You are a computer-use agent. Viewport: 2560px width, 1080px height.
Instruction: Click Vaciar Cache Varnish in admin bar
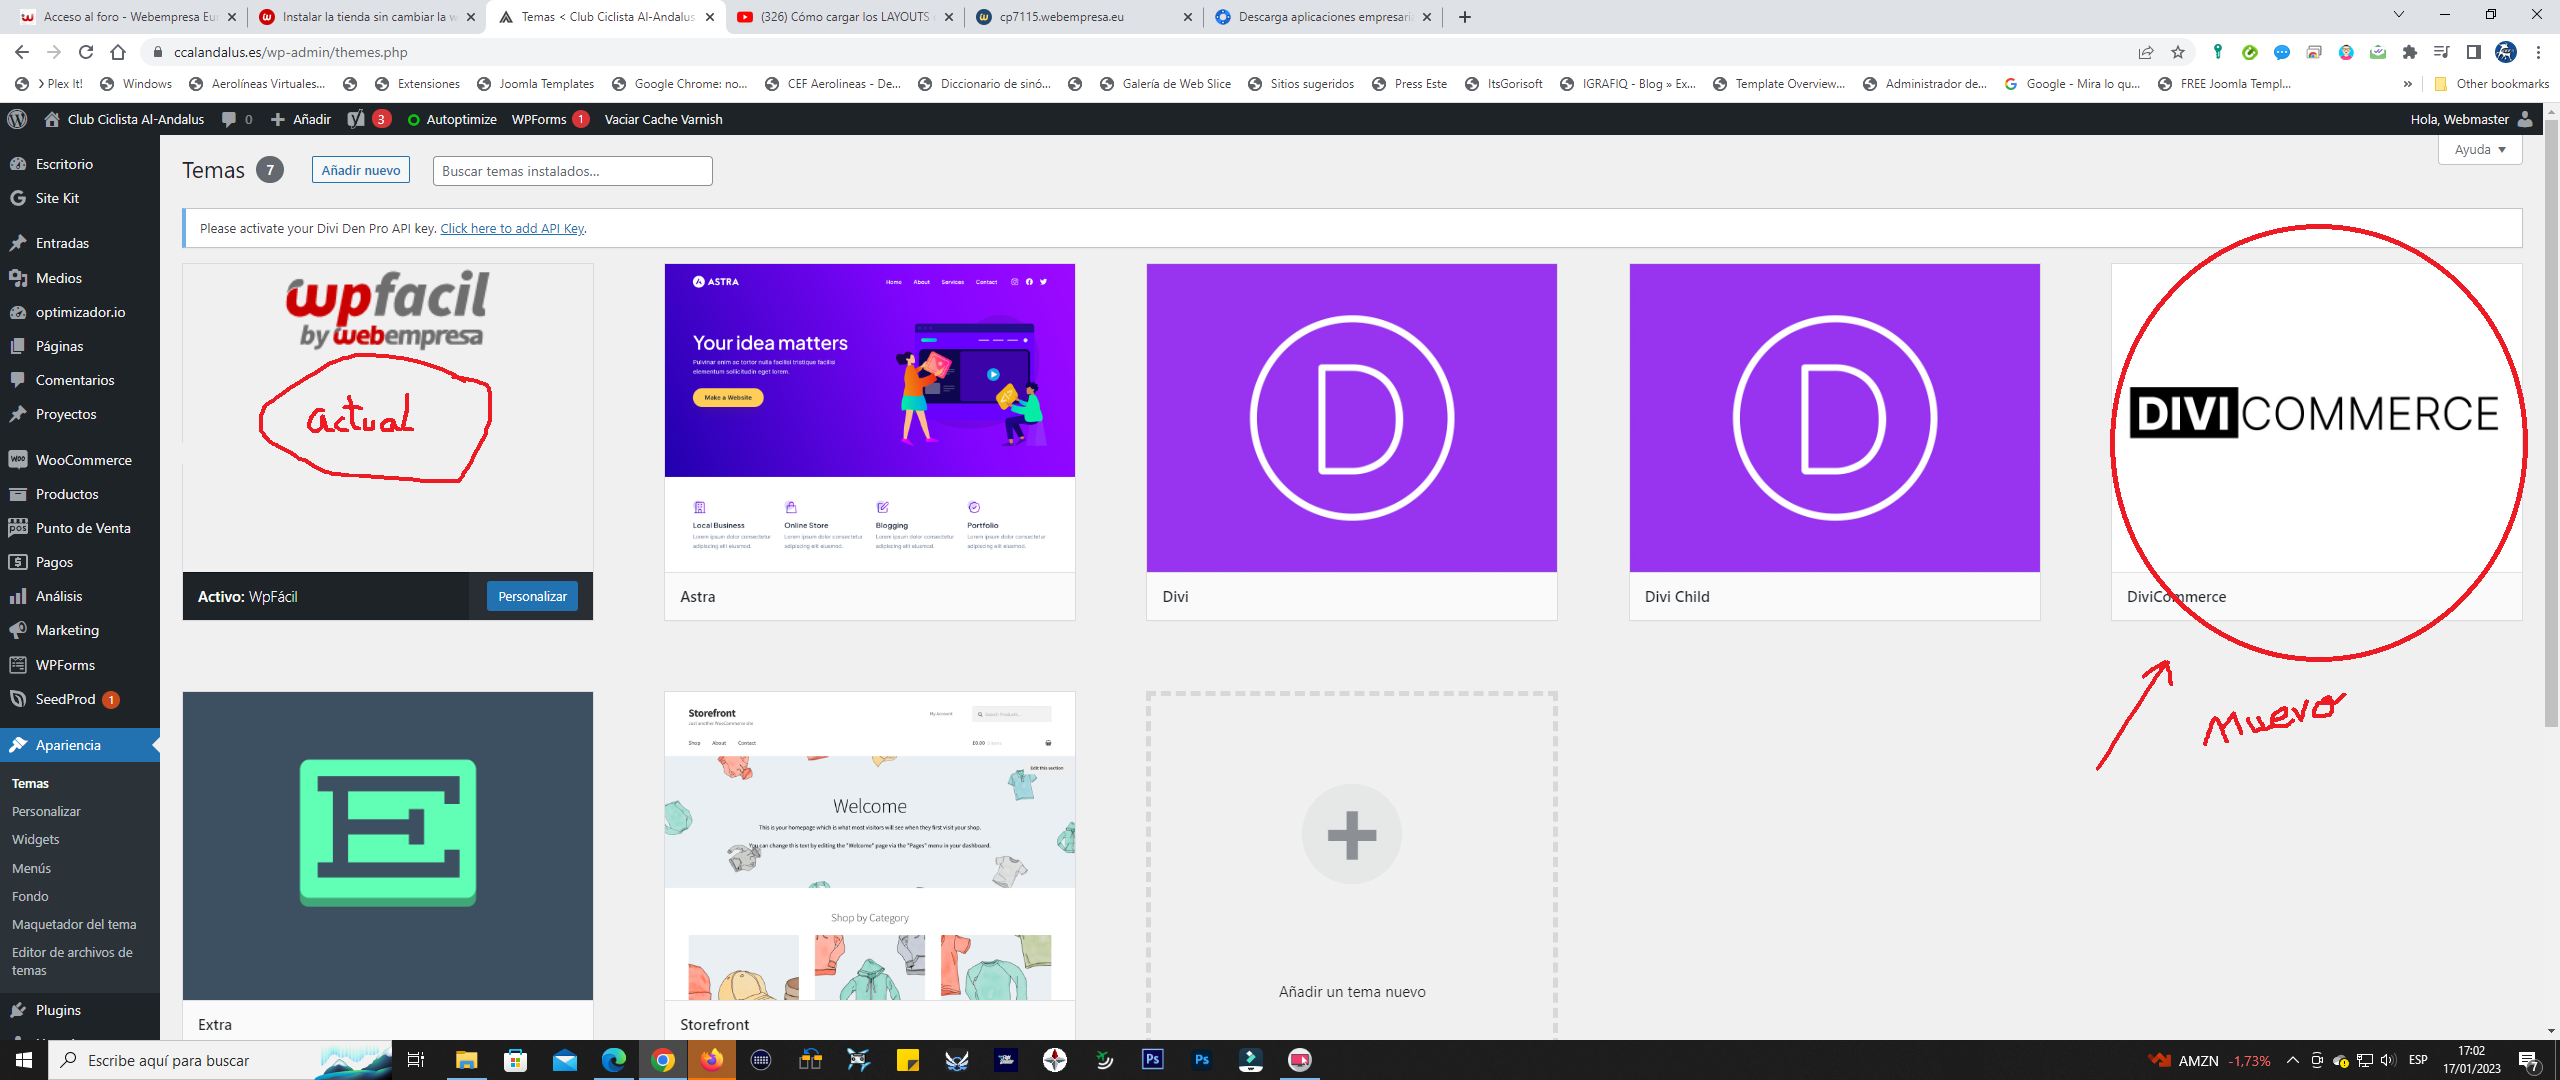663,119
